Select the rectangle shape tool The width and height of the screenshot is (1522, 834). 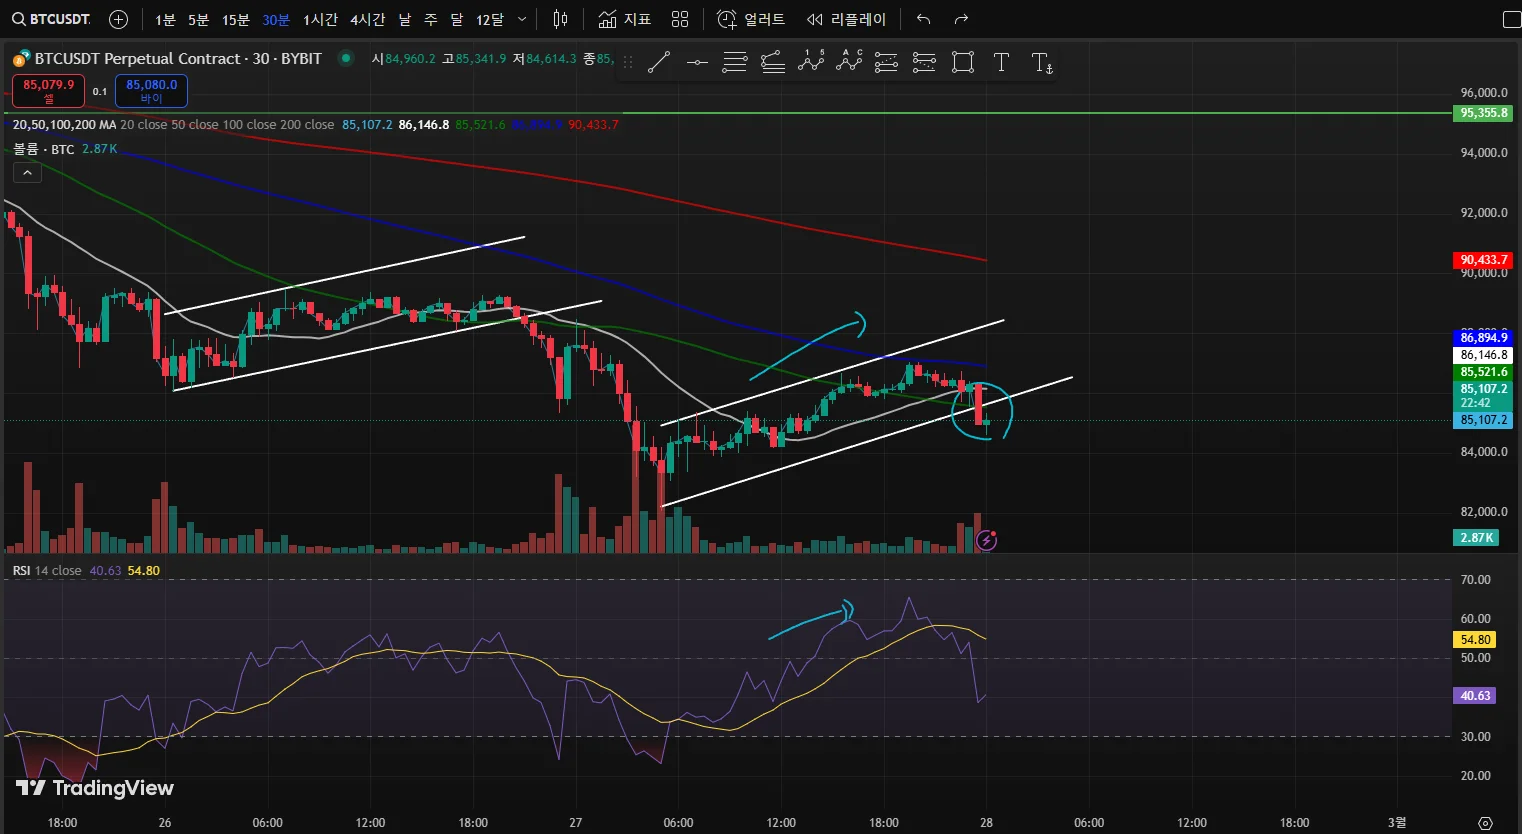(x=963, y=63)
